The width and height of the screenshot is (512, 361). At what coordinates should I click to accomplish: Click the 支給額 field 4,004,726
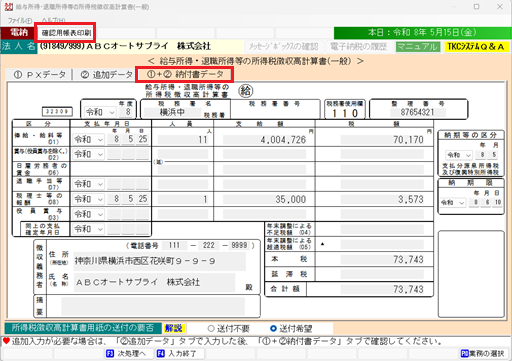pos(265,139)
